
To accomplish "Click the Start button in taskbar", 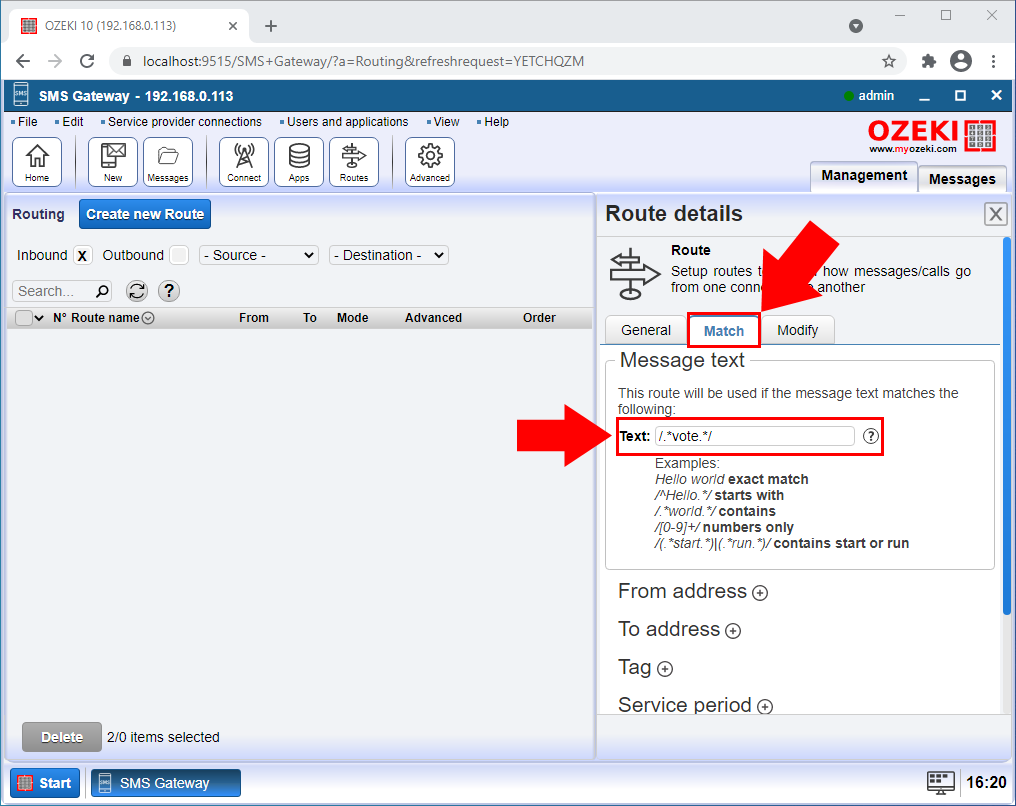I will pyautogui.click(x=45, y=783).
